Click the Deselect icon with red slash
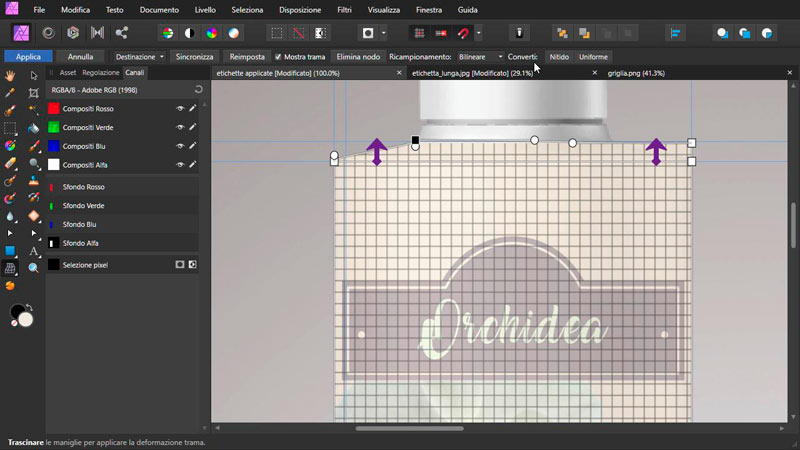This screenshot has height=450, width=800. tap(298, 33)
